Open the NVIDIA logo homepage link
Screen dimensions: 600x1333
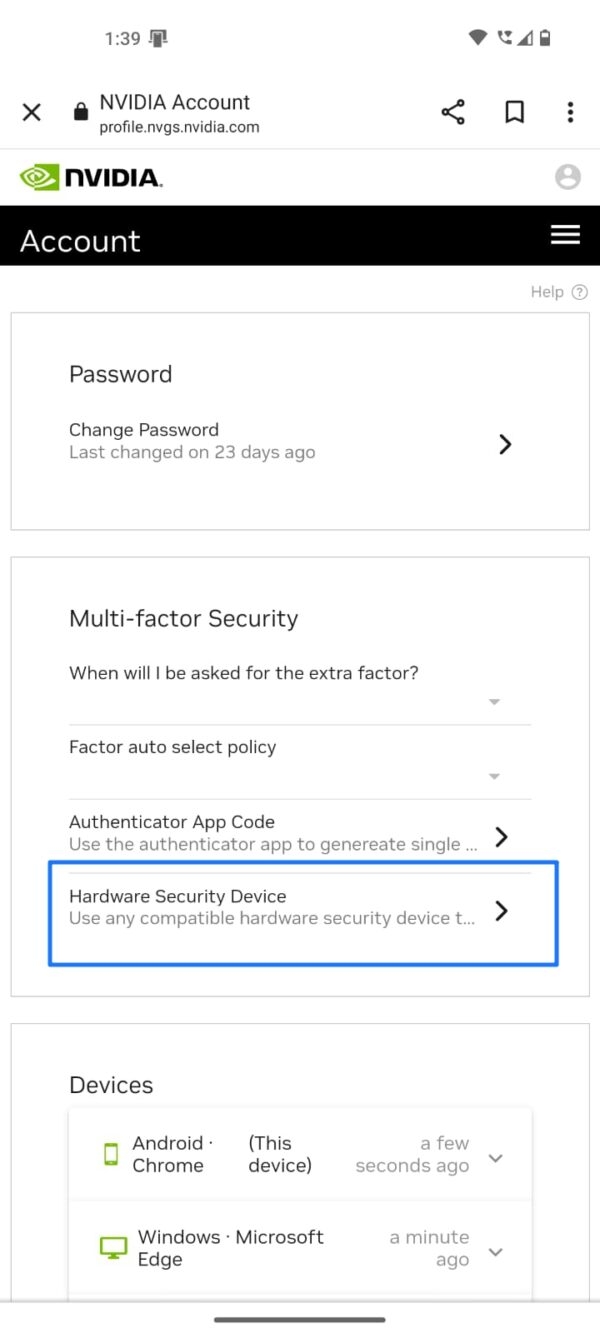[90, 176]
